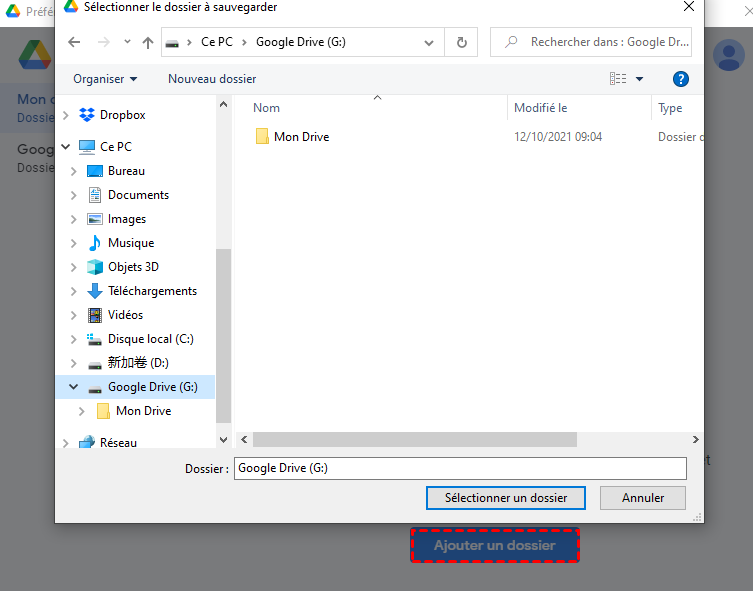The height and width of the screenshot is (591, 753).
Task: Click the drive icon in address bar
Action: 172,43
